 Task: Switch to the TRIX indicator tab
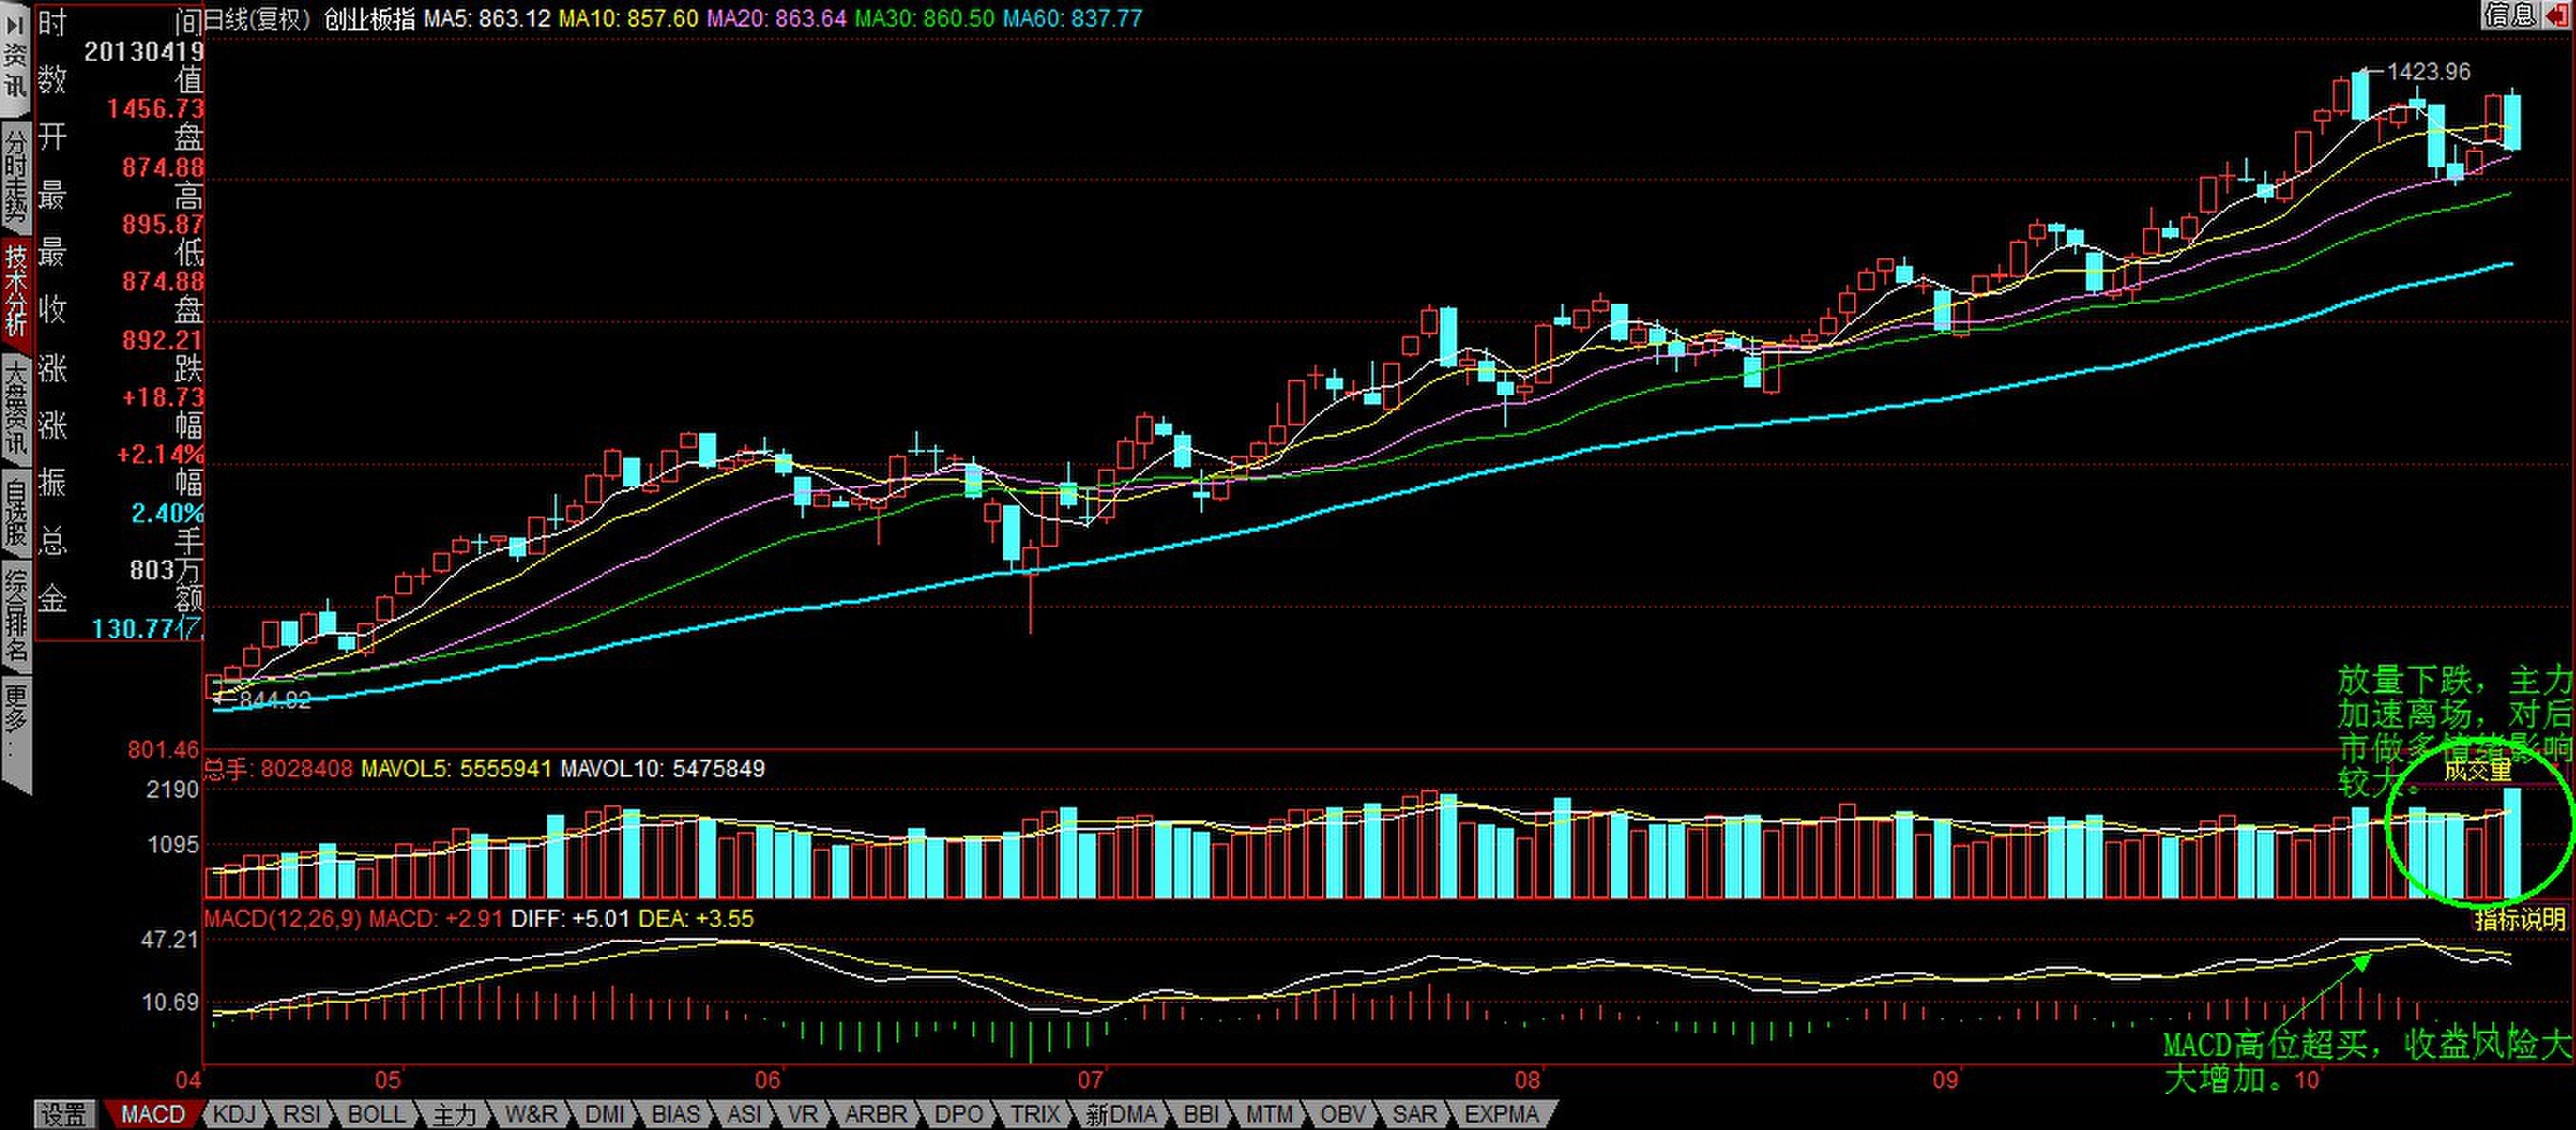tap(1035, 1114)
